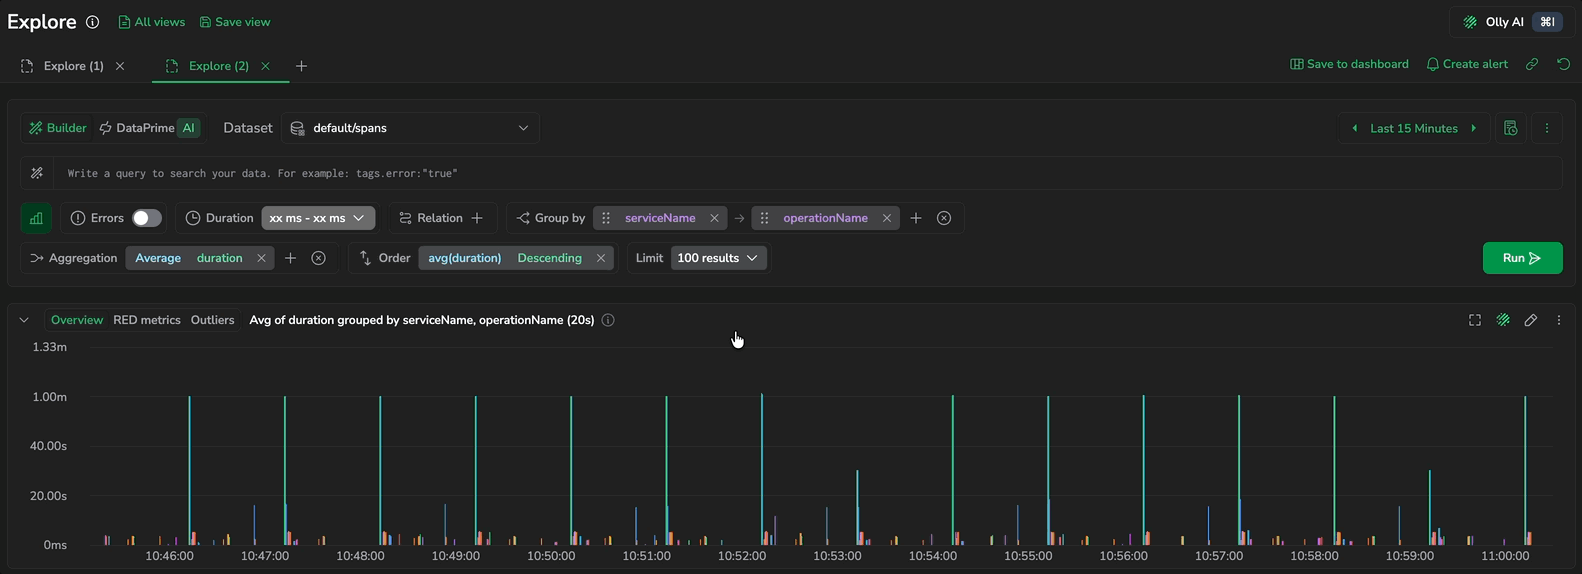The image size is (1582, 574).
Task: Add another Group by field
Action: [x=916, y=218]
